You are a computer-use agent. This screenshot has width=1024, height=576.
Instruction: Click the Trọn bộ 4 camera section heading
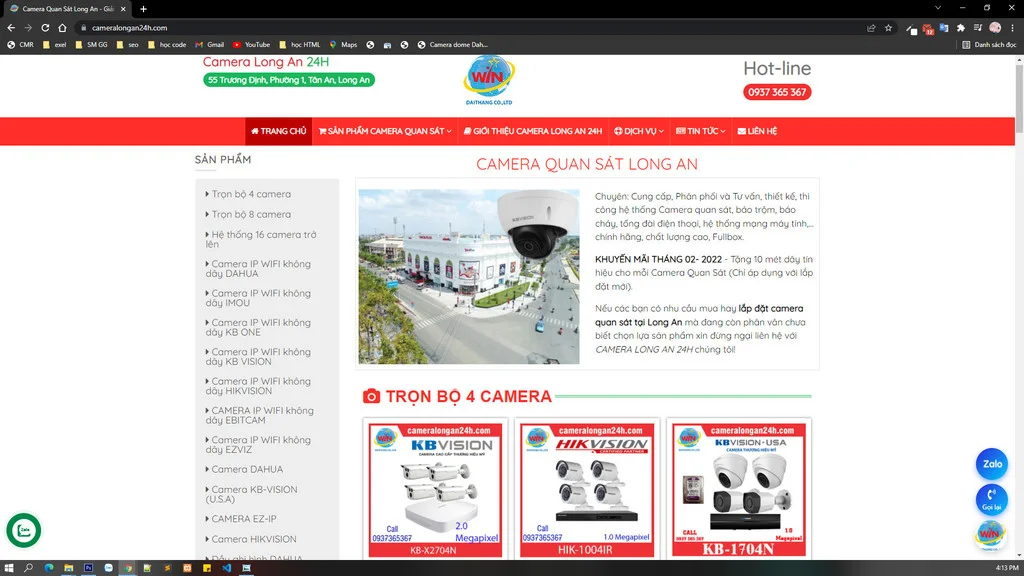click(x=468, y=396)
